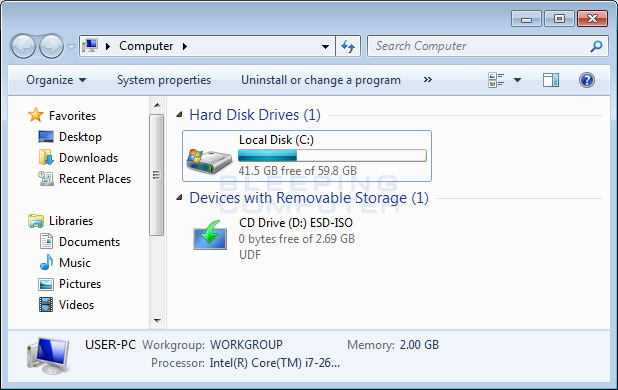Toggle the preview pane
The height and width of the screenshot is (390, 618).
[551, 80]
